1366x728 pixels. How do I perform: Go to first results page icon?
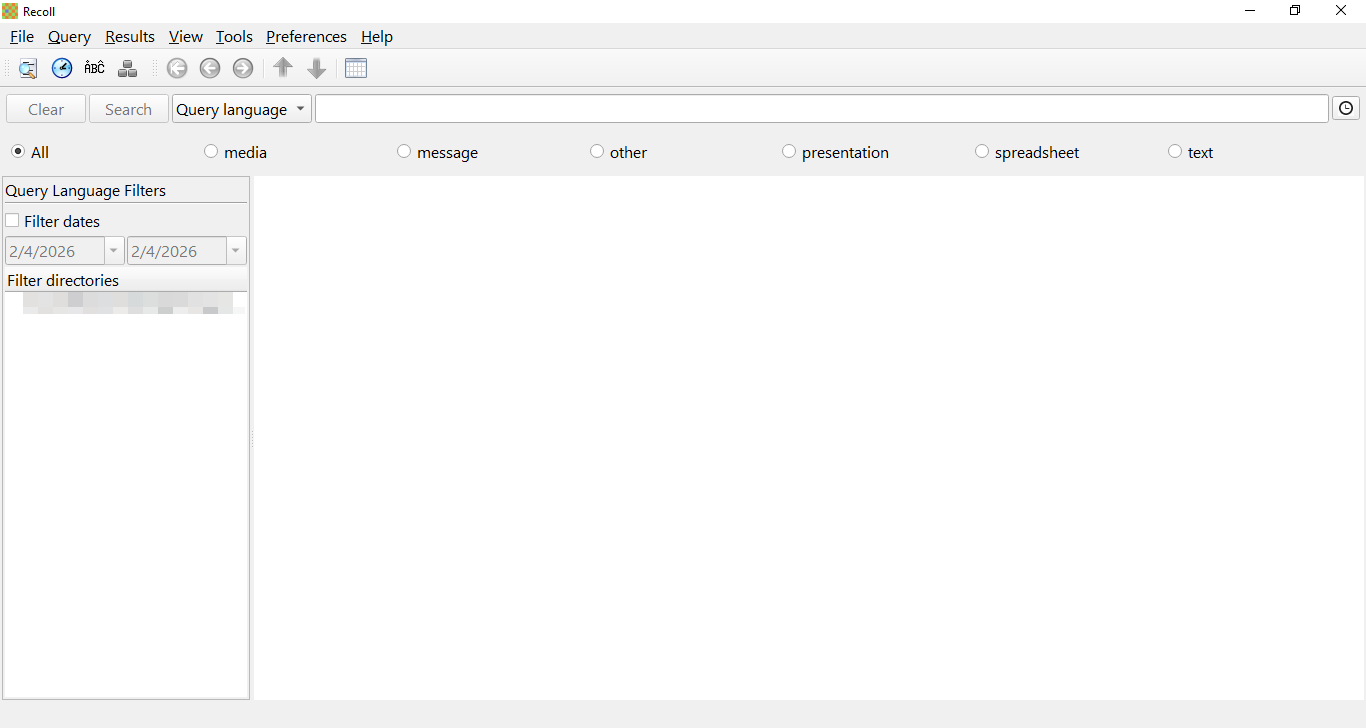(x=177, y=69)
